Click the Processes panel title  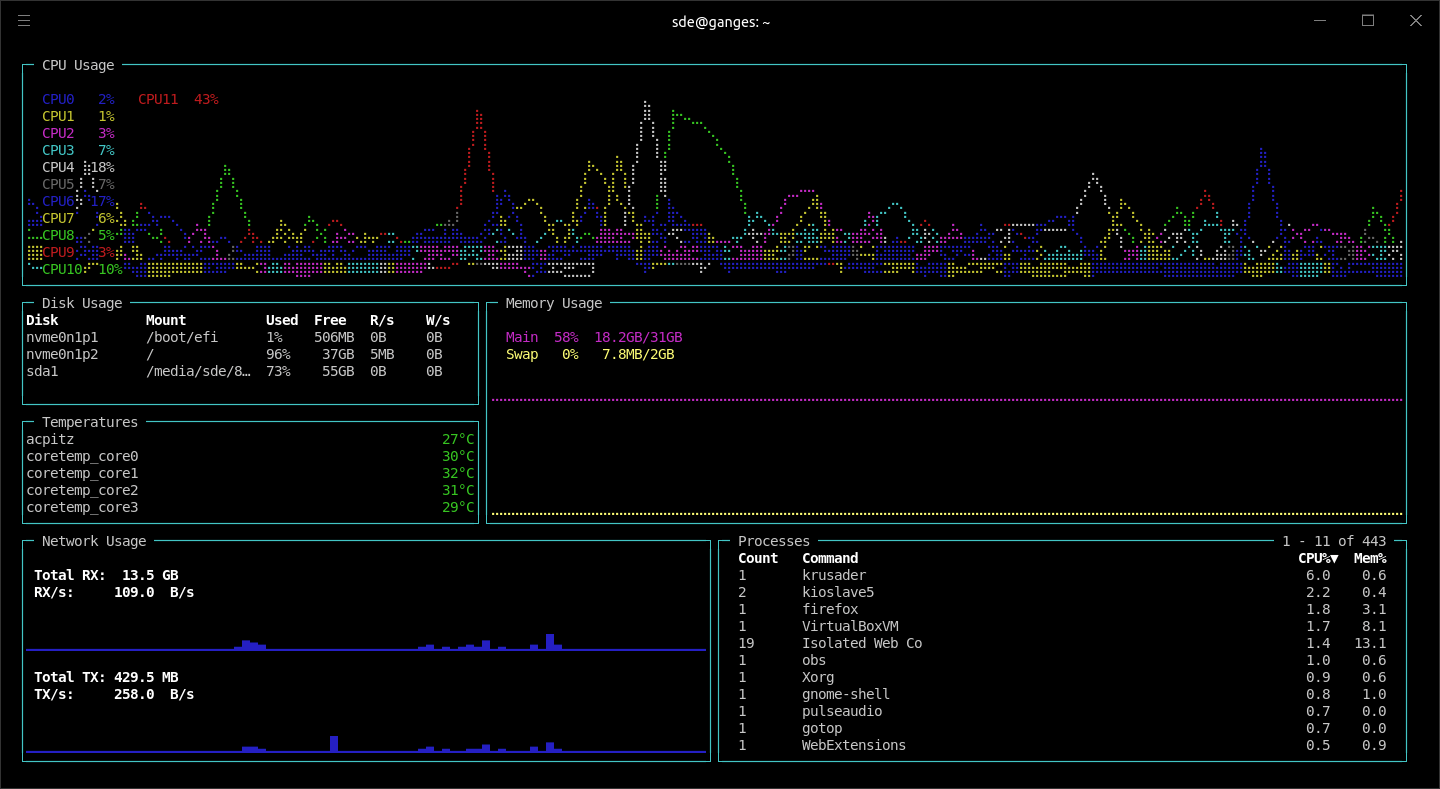774,541
